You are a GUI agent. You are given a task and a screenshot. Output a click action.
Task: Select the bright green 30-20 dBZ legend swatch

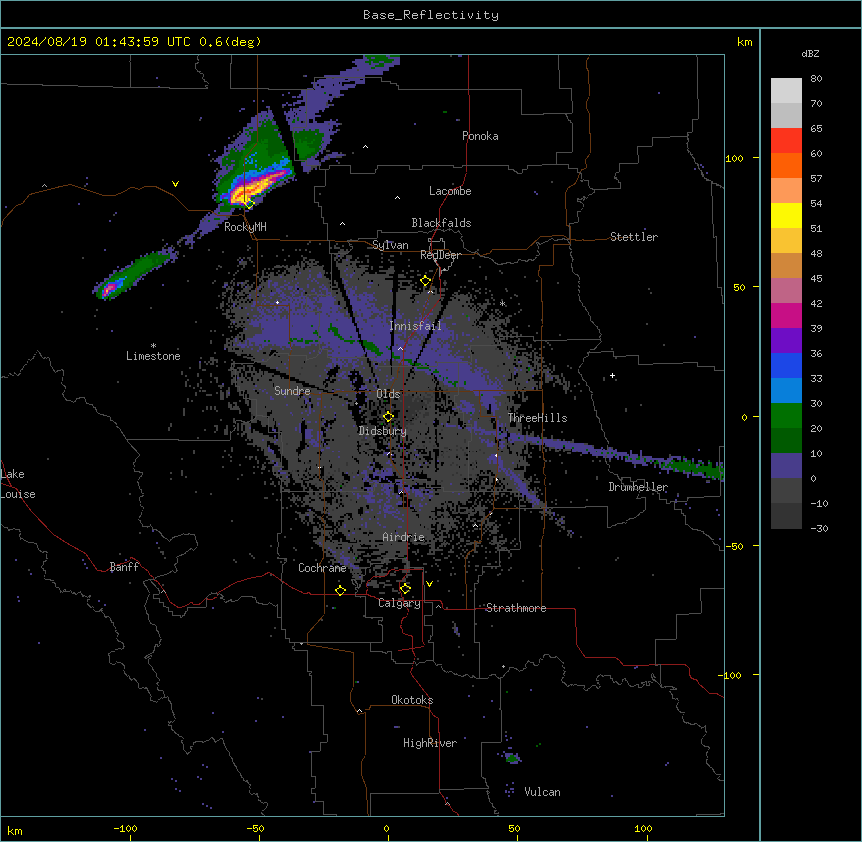(x=786, y=416)
